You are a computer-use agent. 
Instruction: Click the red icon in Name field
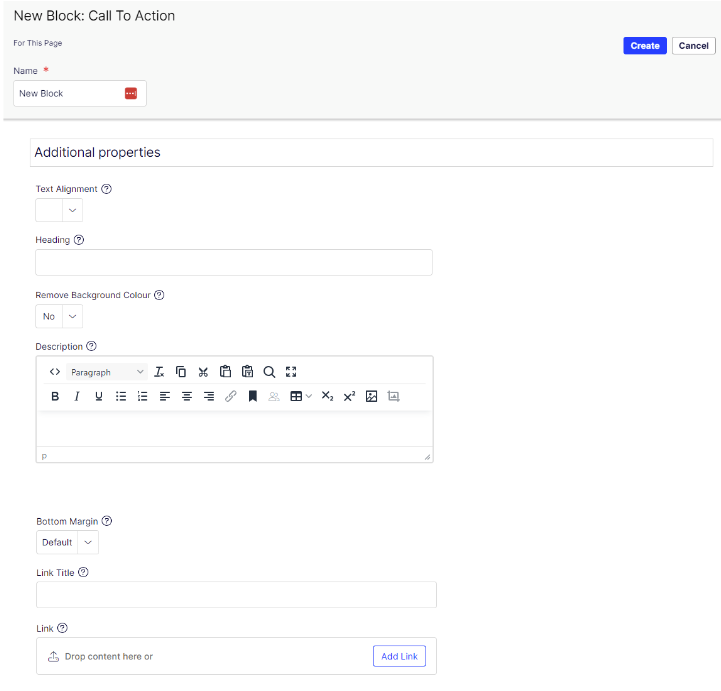click(x=131, y=93)
